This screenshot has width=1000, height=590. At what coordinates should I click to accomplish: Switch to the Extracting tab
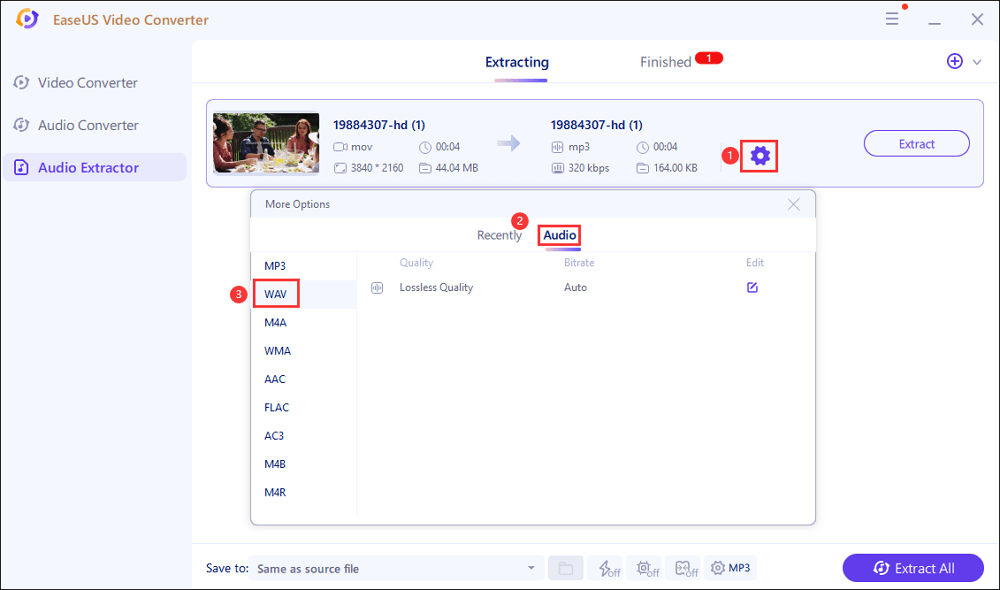(517, 63)
